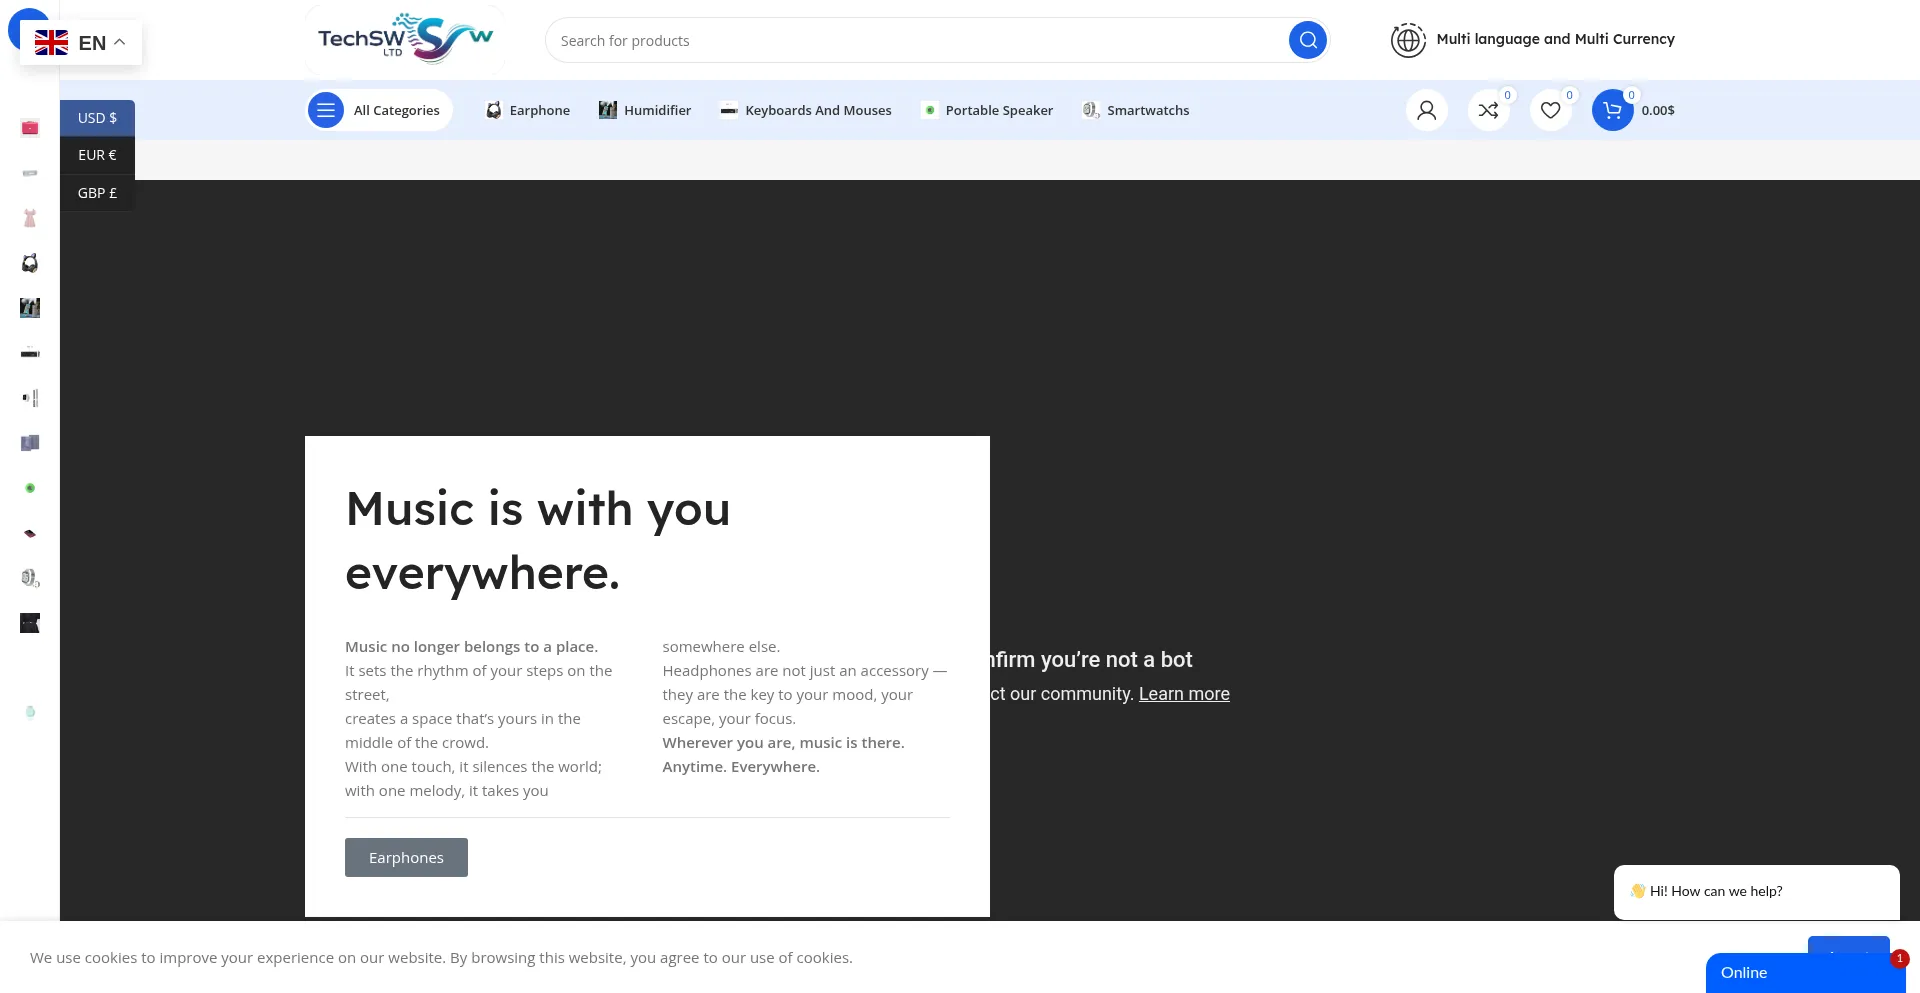Switch currency to EUR €
The width and height of the screenshot is (1920, 993).
click(97, 155)
